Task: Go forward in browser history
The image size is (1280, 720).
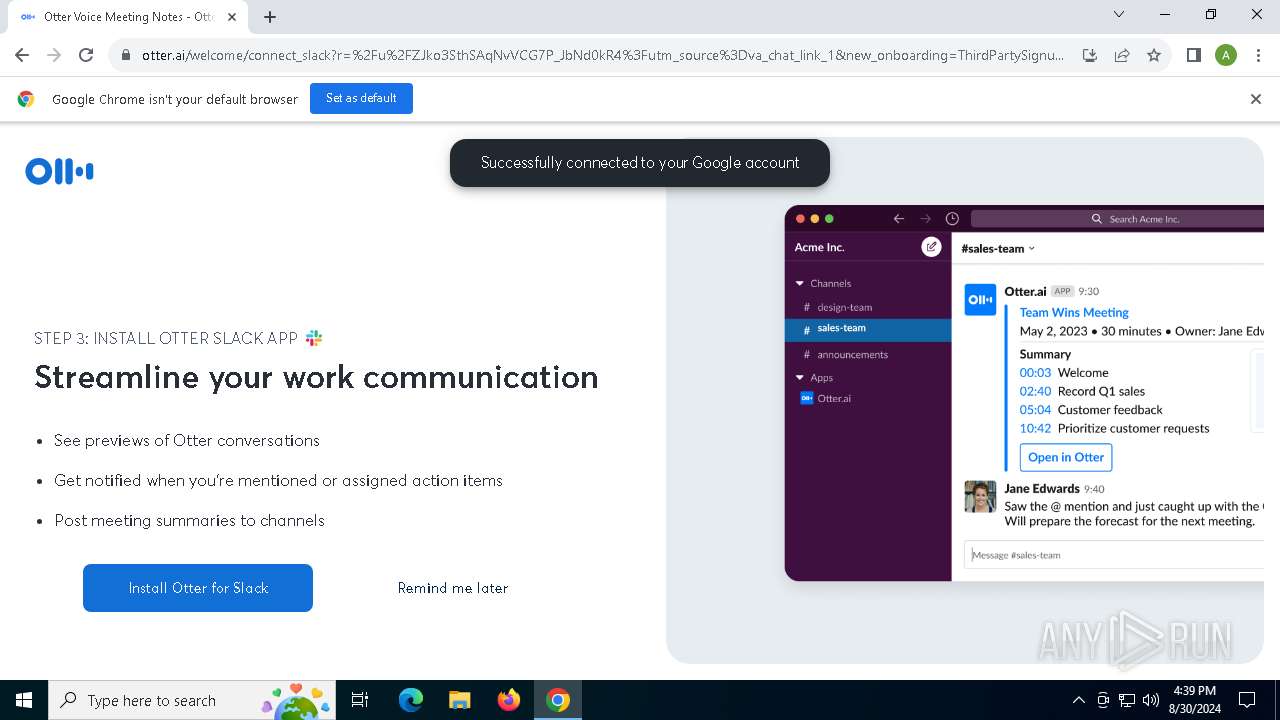Action: (54, 55)
